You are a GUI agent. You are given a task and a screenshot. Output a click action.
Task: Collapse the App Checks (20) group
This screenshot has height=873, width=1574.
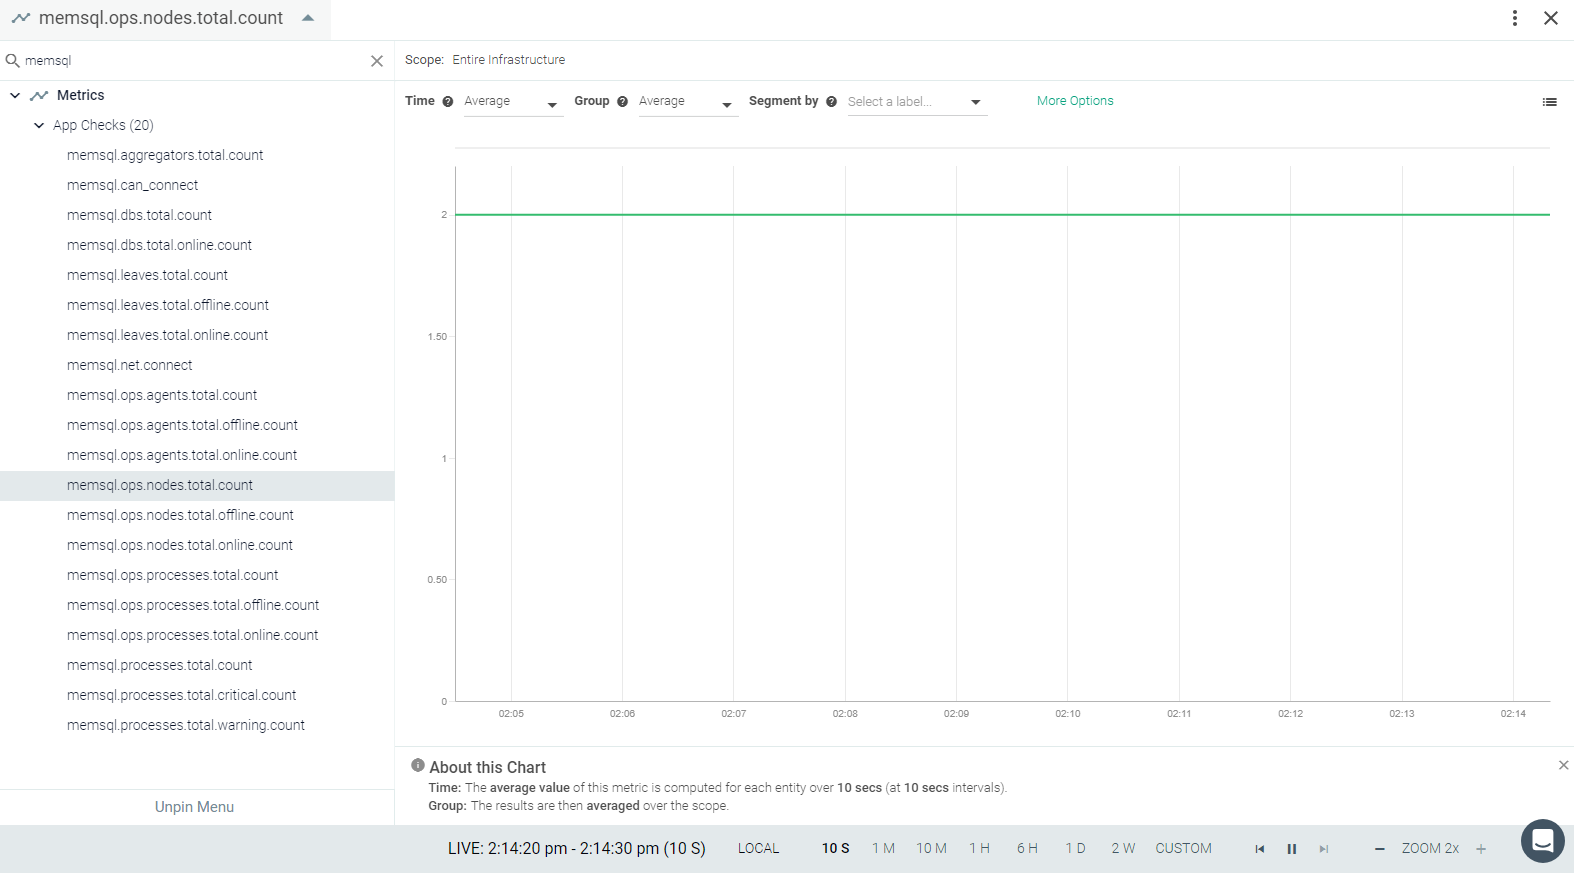tap(39, 125)
